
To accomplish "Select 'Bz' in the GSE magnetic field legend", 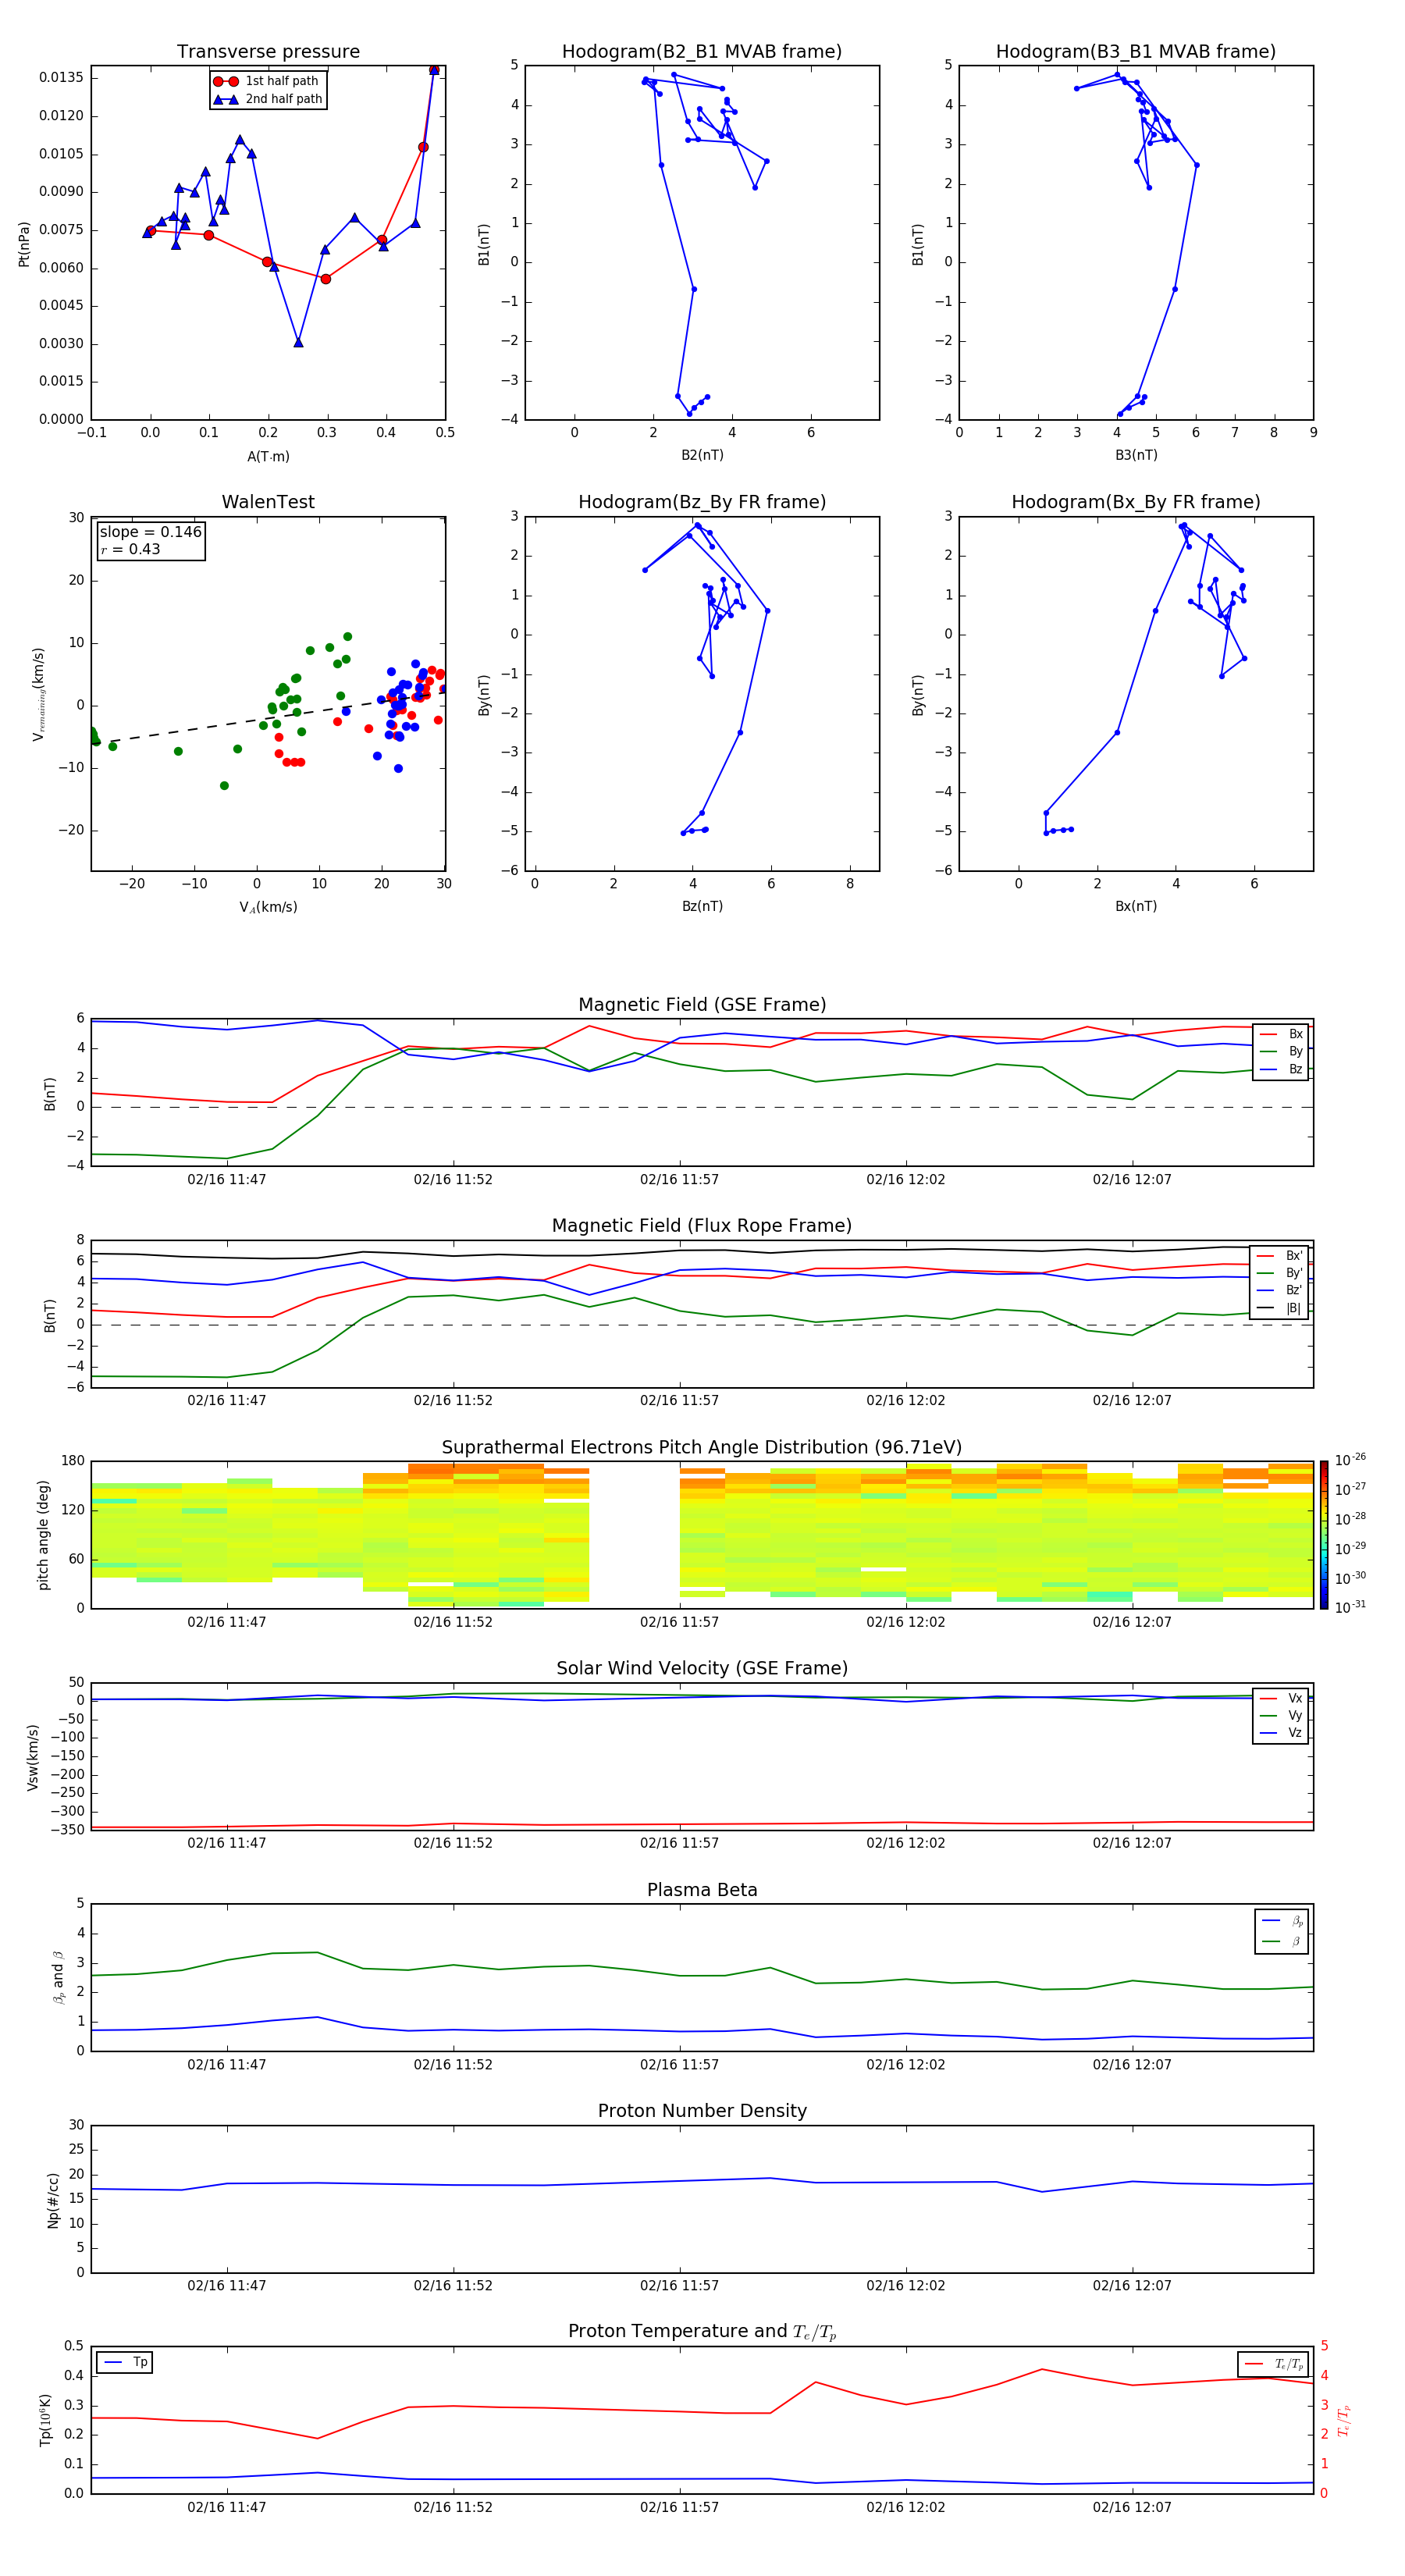I will (1281, 1069).
